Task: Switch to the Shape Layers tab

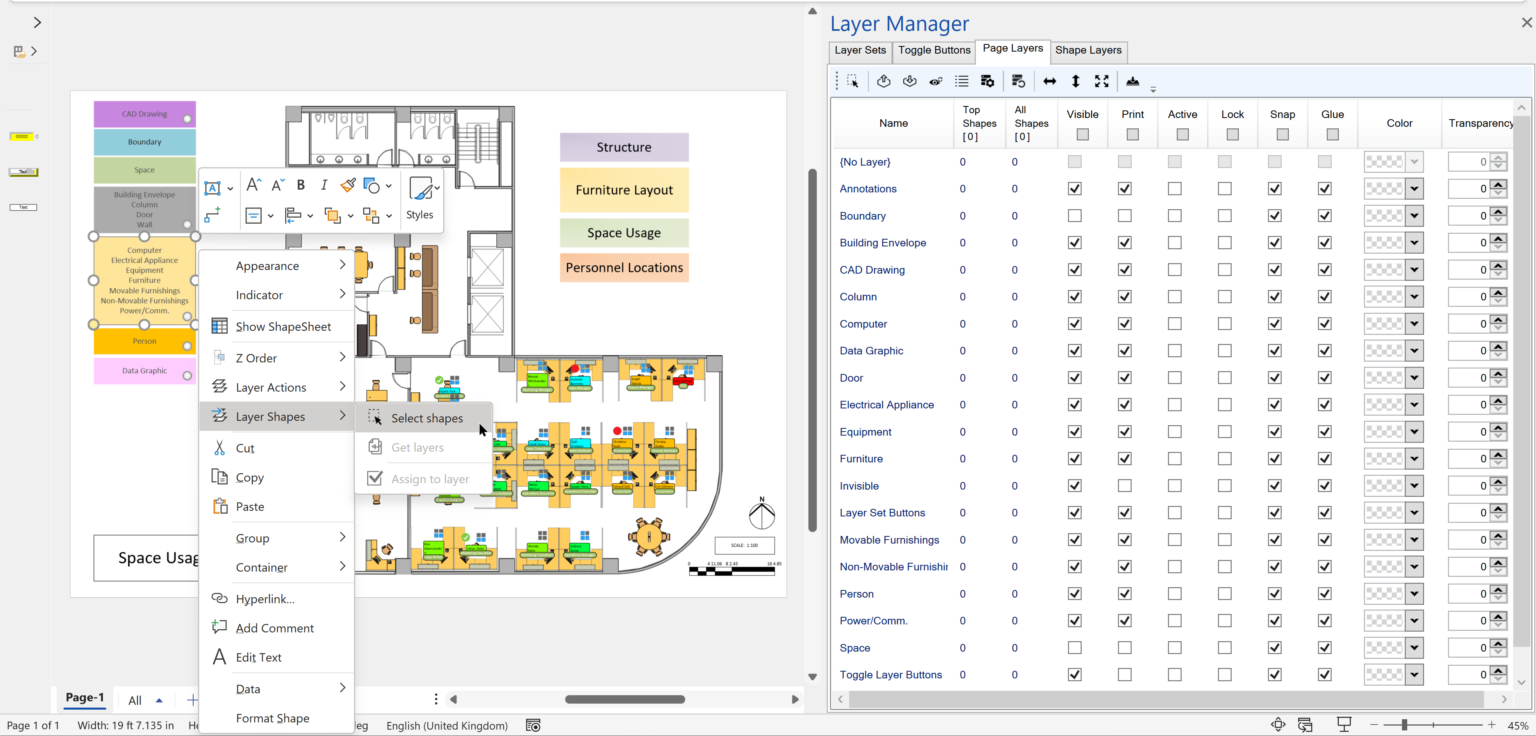Action: [x=1088, y=50]
